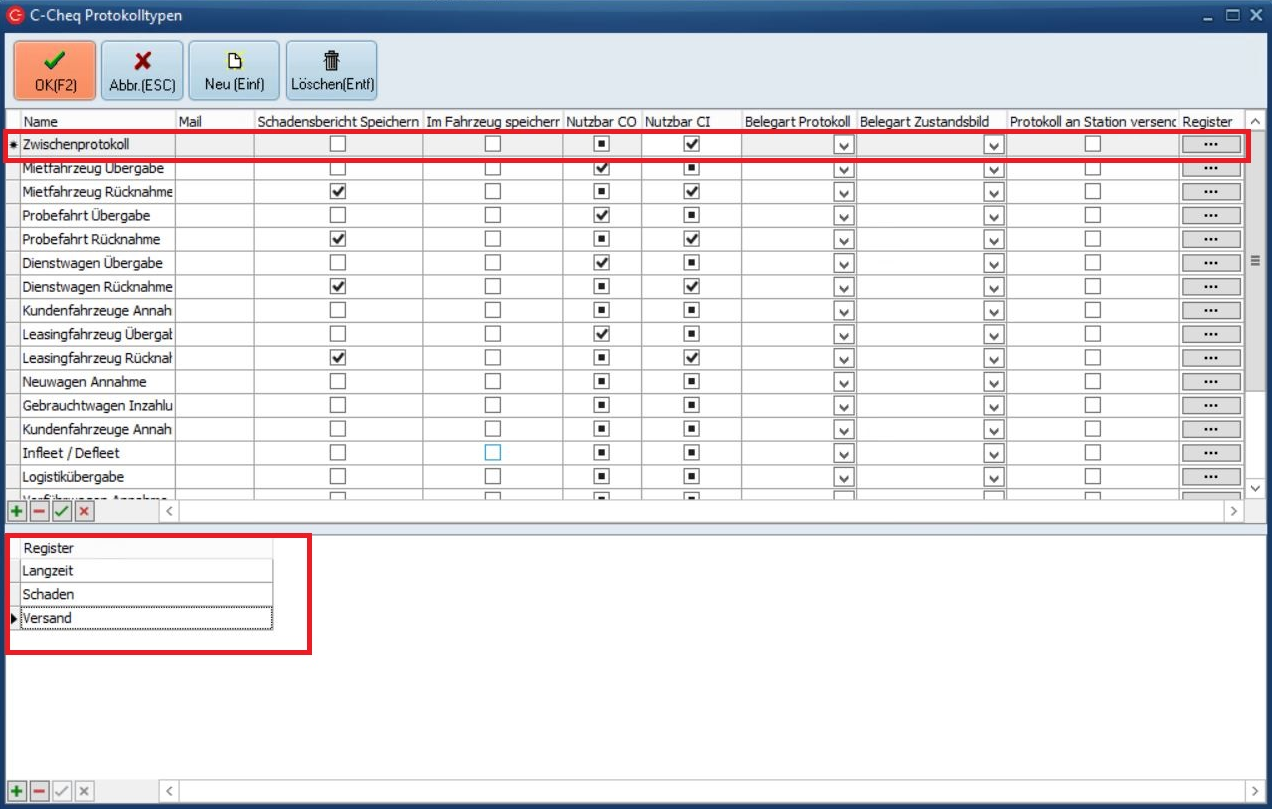Viewport: 1272px width, 809px height.
Task: Add register with lower grid green plus icon
Action: coord(17,791)
